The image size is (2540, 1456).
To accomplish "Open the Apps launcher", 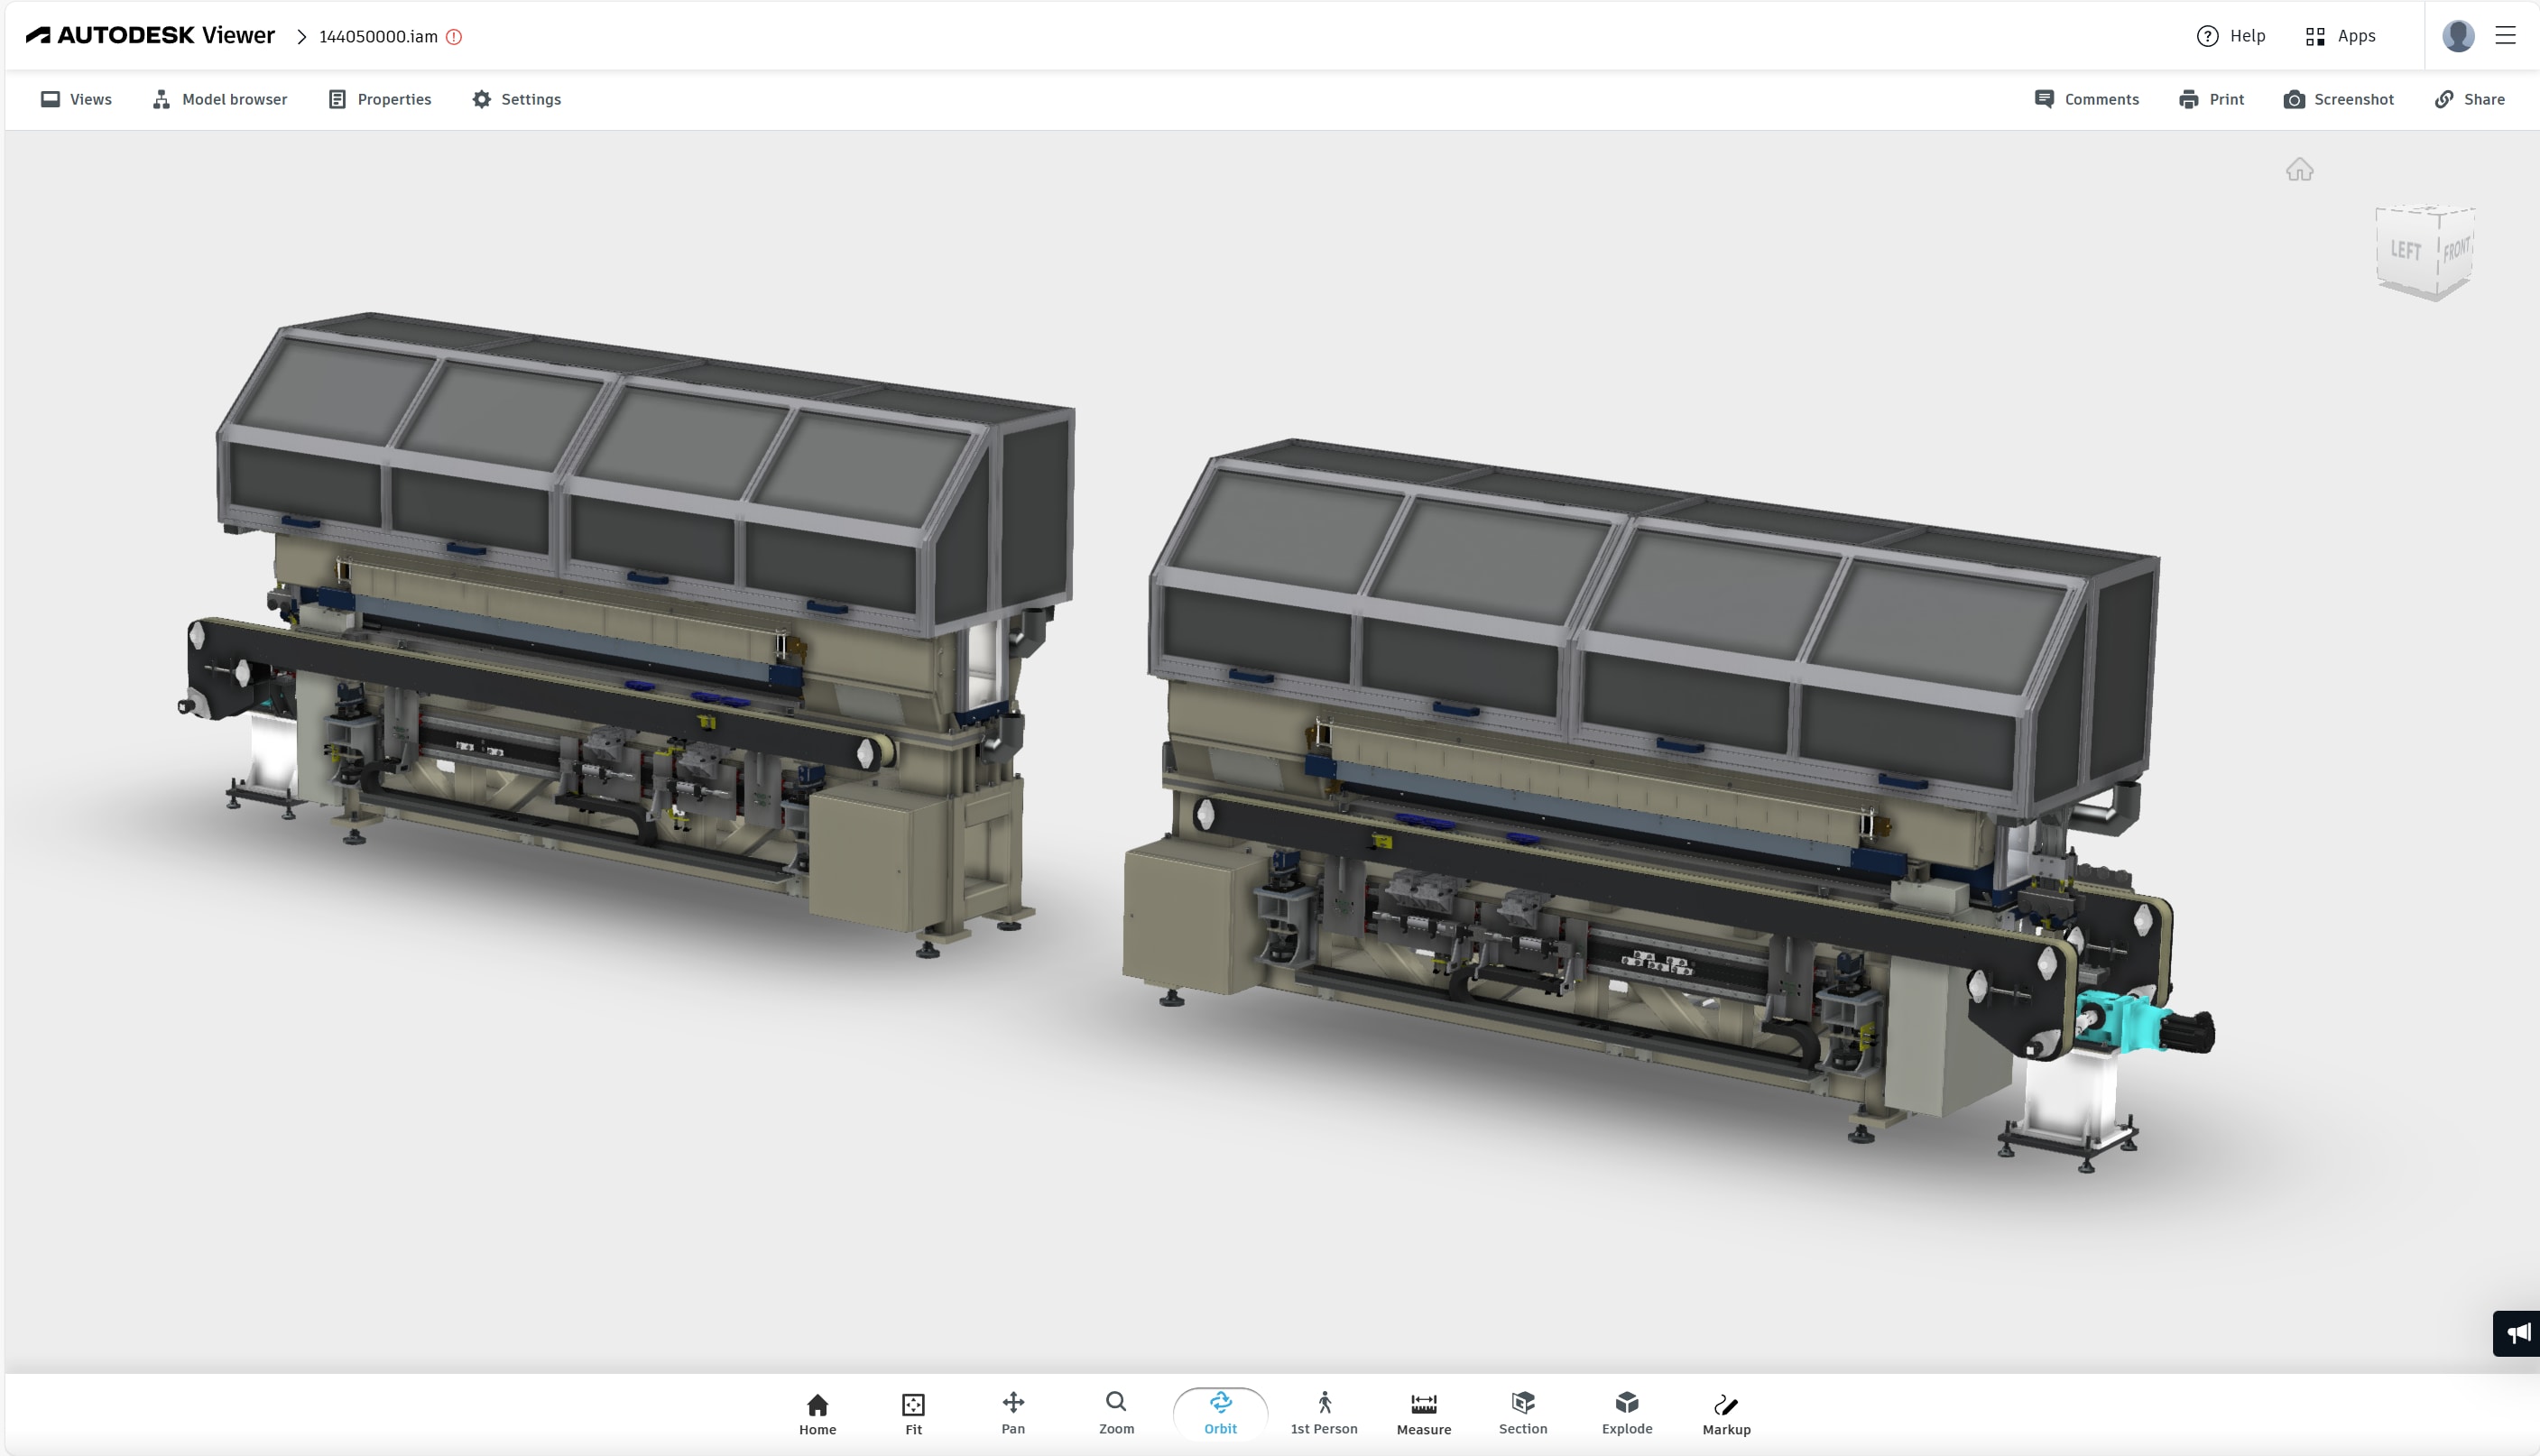I will click(x=2340, y=36).
